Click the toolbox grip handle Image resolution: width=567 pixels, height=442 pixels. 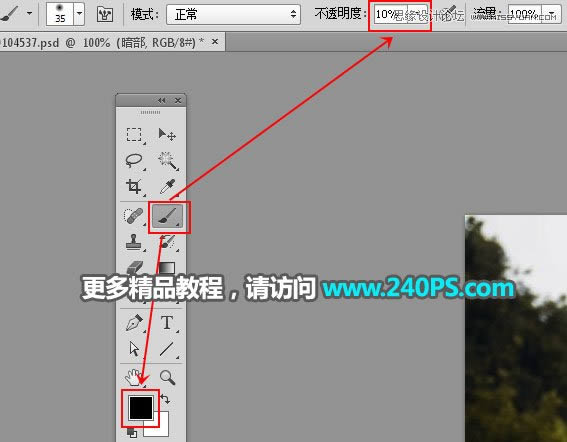[x=150, y=112]
